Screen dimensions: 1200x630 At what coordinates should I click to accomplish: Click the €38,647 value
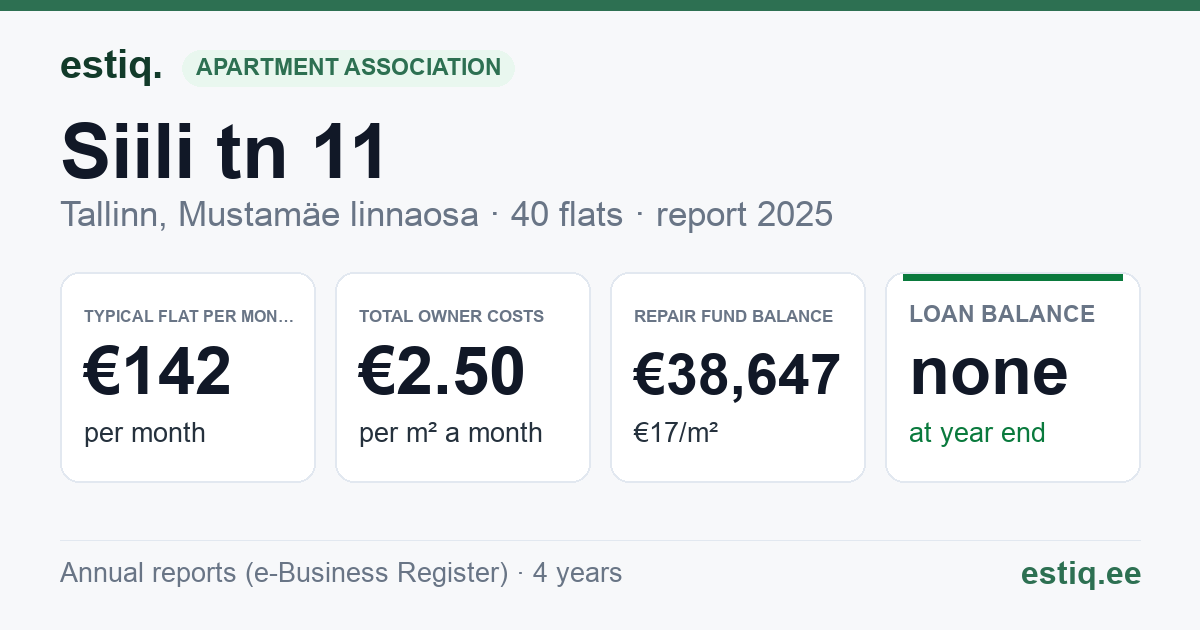point(737,375)
